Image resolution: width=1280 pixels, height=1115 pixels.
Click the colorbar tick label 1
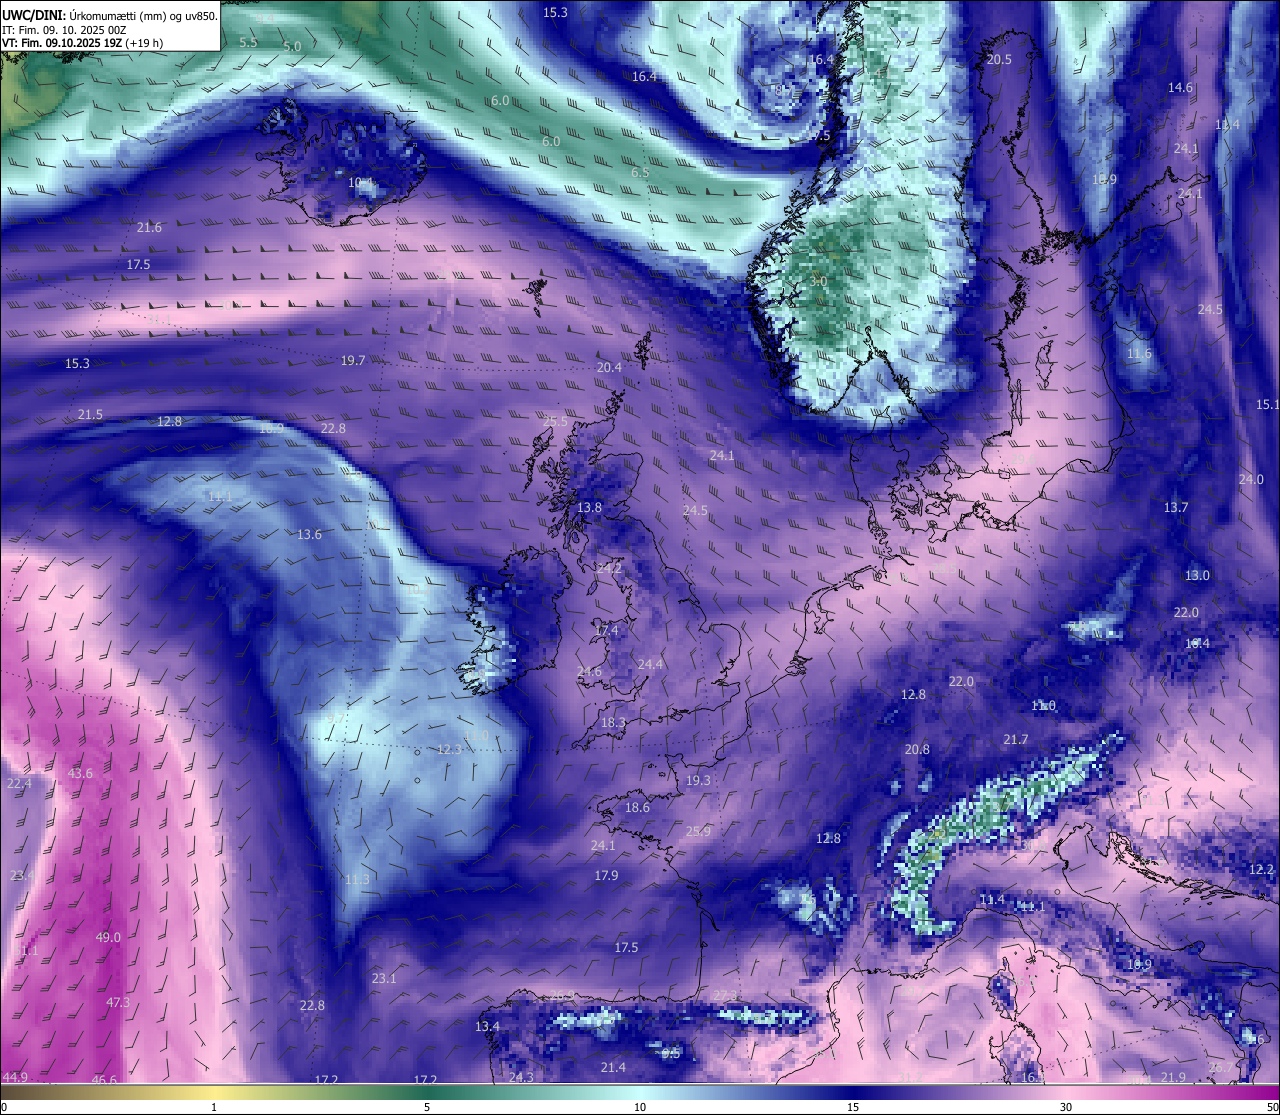point(214,1107)
